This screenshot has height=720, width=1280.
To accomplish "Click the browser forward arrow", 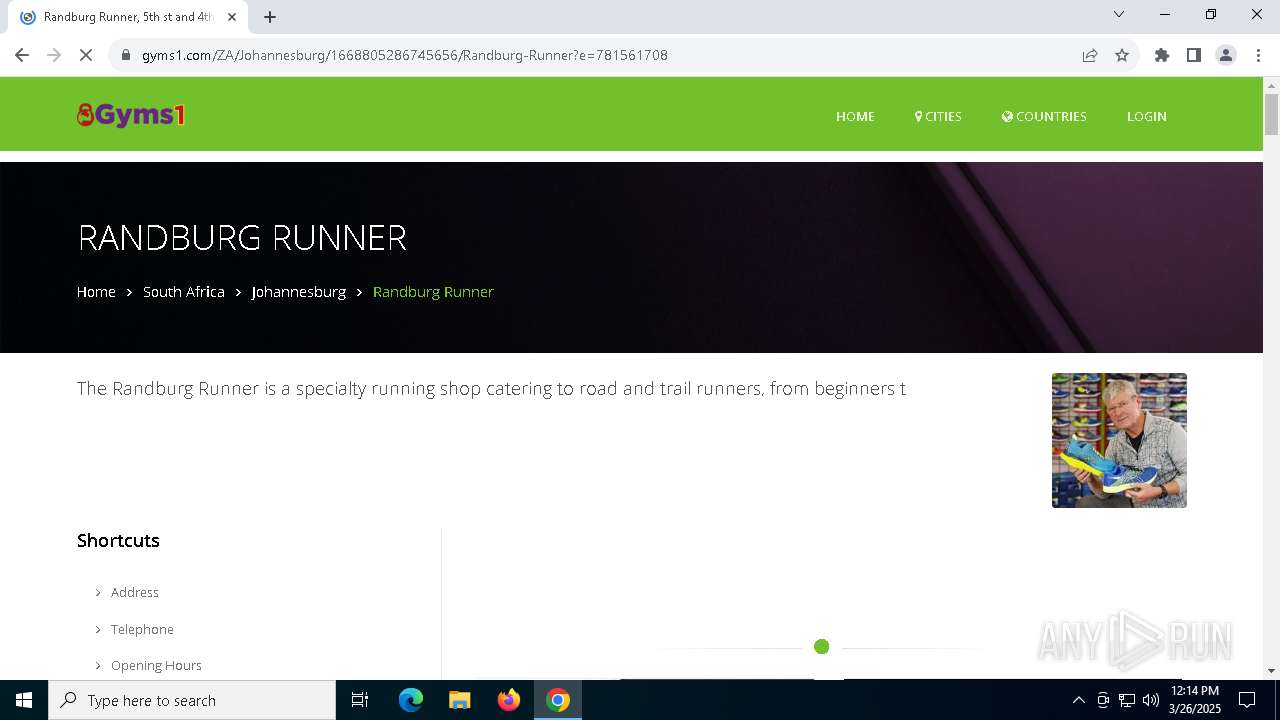I will click(54, 55).
